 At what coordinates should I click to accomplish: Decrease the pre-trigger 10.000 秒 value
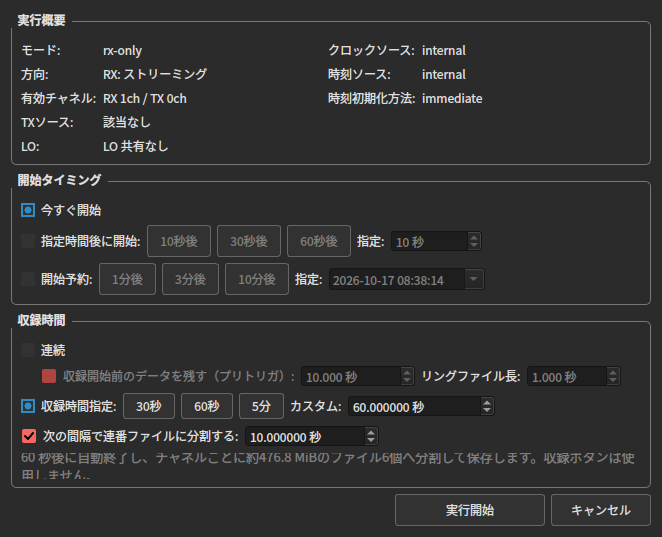coord(407,381)
